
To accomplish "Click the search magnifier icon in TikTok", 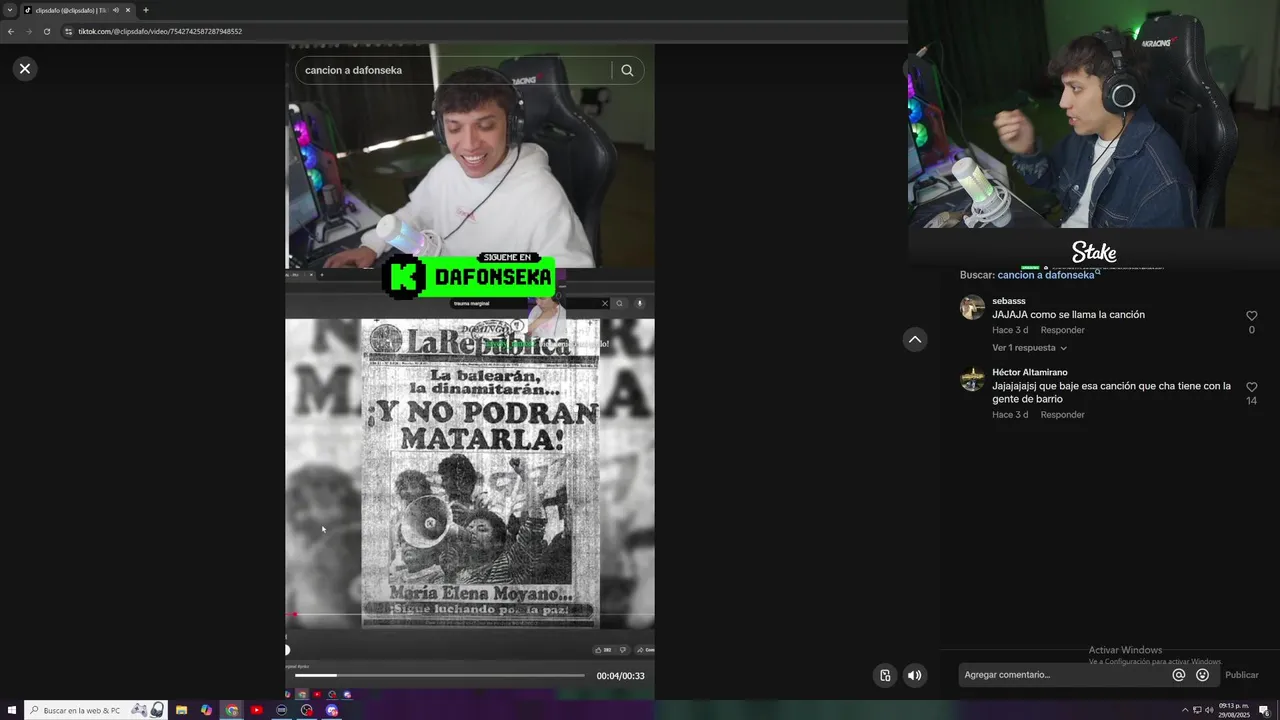I will coord(627,70).
